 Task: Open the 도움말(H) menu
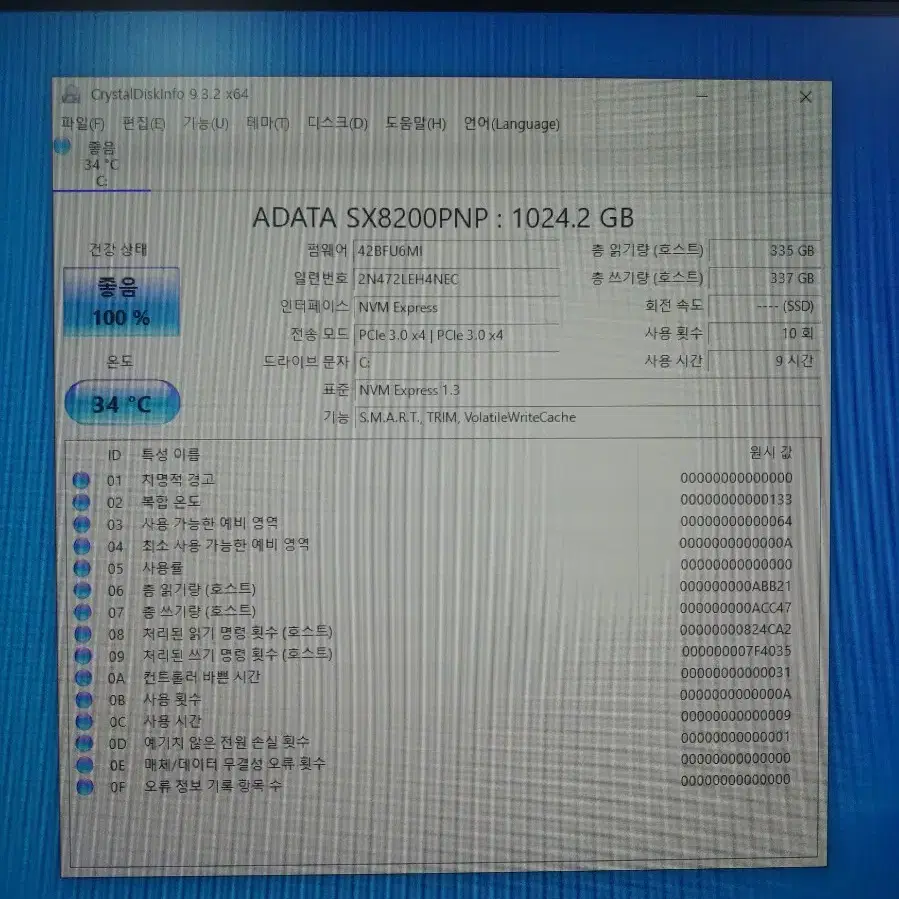click(x=415, y=123)
